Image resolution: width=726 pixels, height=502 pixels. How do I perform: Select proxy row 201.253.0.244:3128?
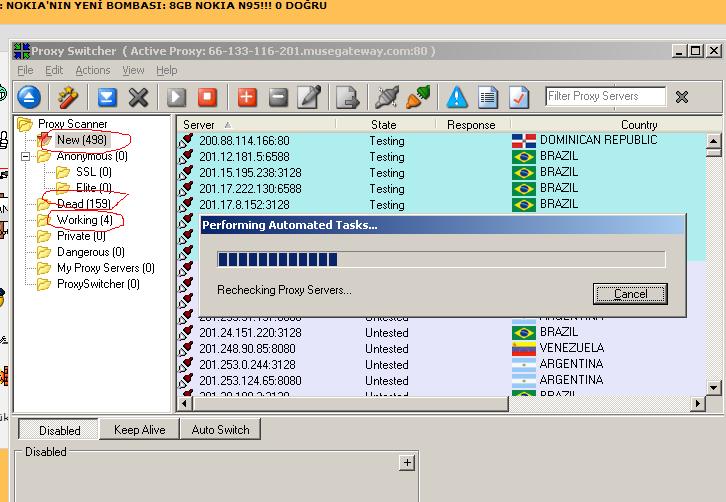[442, 364]
